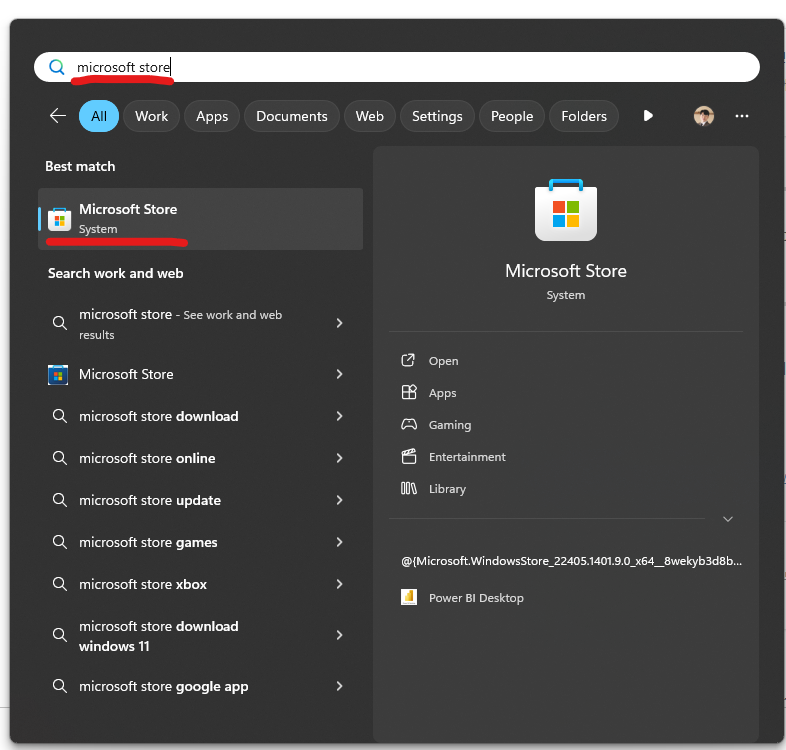
Task: Click magnifier beside 'microsoft store online'
Action: (60, 458)
